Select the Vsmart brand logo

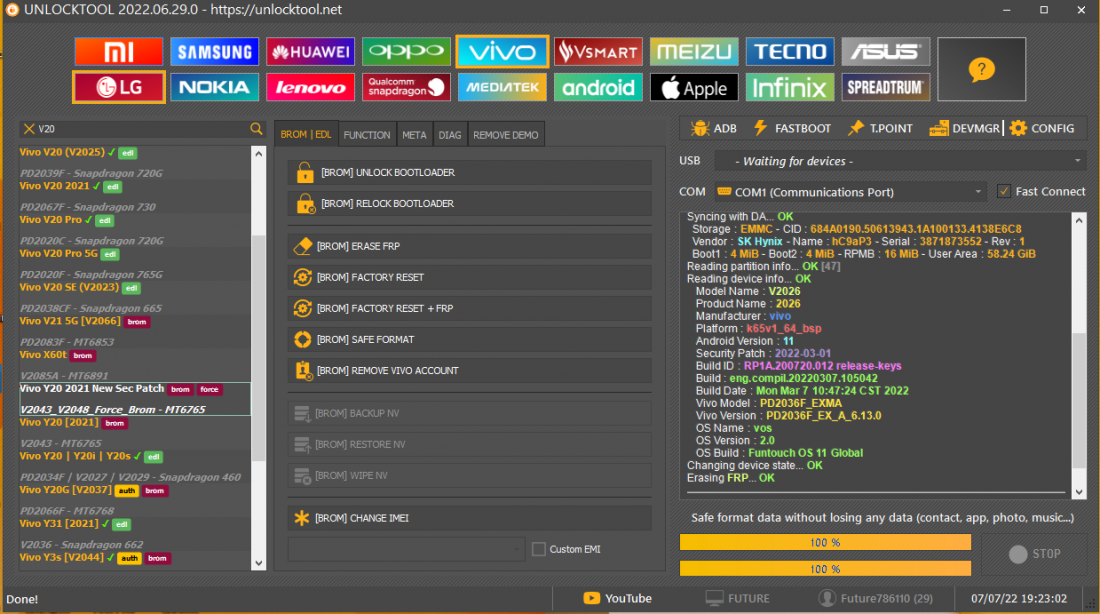(x=598, y=51)
